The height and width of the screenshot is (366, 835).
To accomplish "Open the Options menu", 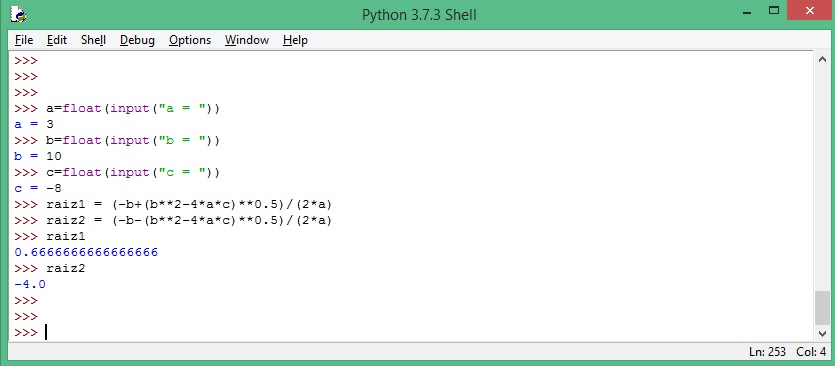I will click(x=190, y=40).
